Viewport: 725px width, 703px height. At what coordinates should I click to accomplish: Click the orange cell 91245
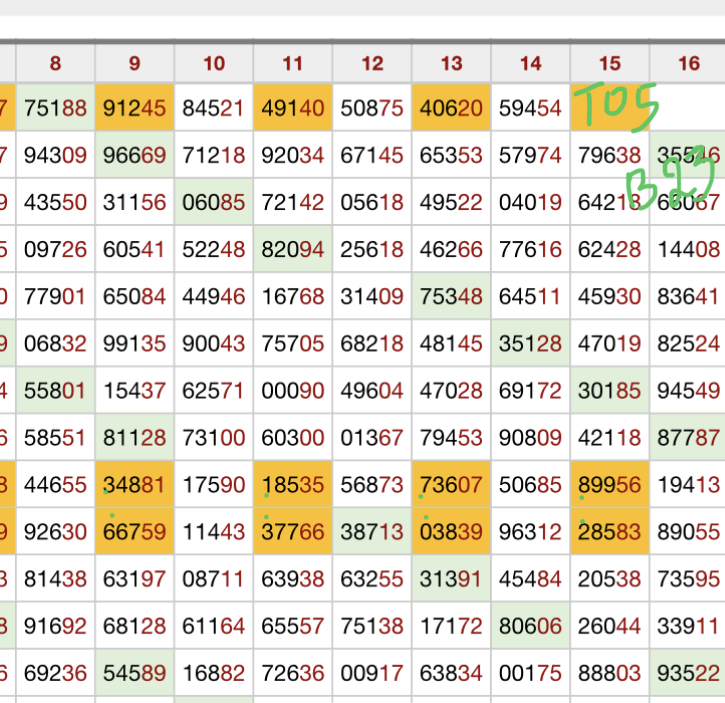coord(134,108)
